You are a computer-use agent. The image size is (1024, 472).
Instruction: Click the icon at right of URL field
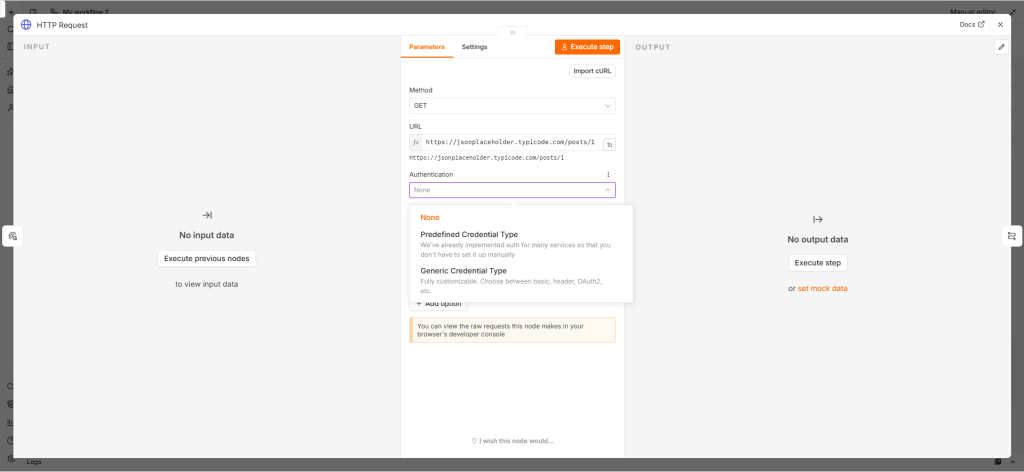point(609,145)
